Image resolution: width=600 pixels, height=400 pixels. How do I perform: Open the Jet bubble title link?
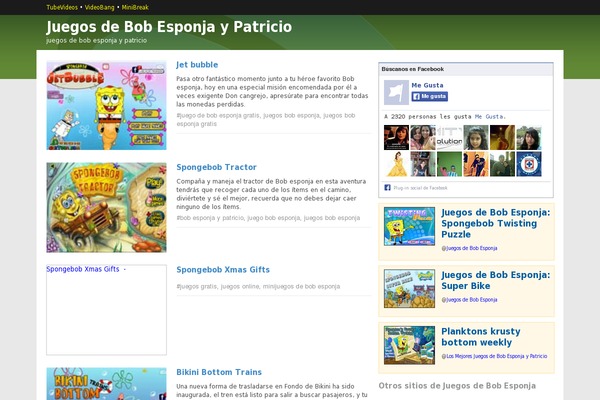pyautogui.click(x=197, y=65)
